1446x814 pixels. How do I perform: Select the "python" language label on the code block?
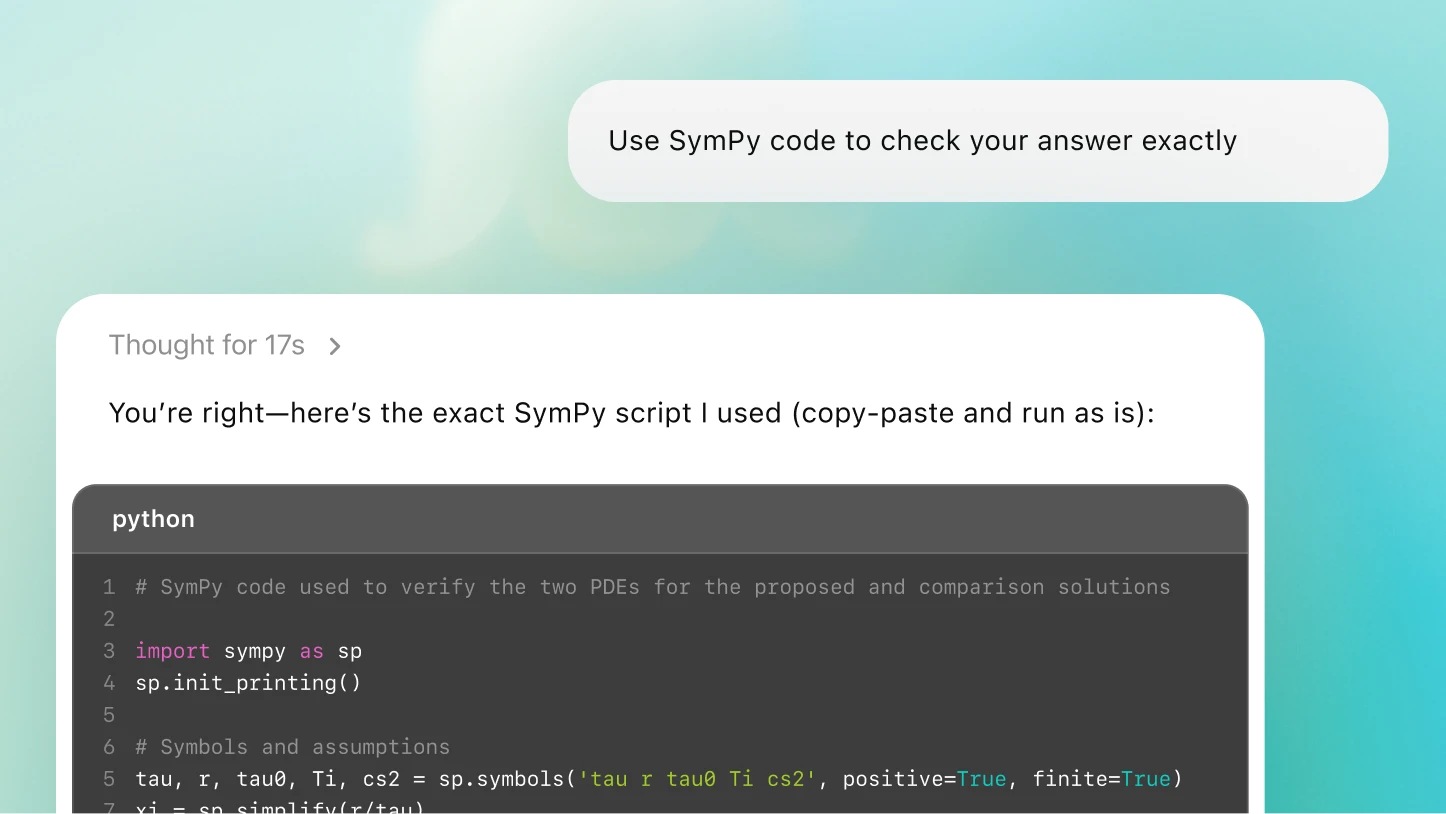tap(153, 519)
